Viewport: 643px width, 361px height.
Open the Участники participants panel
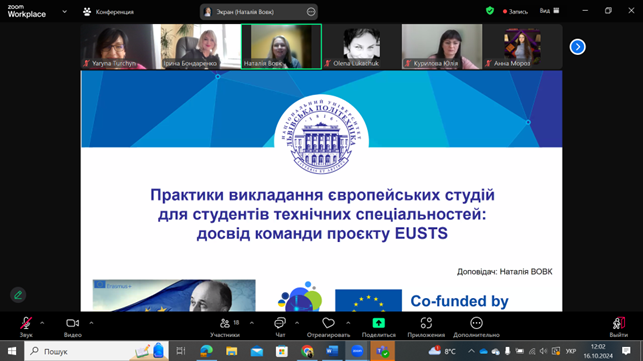225,327
